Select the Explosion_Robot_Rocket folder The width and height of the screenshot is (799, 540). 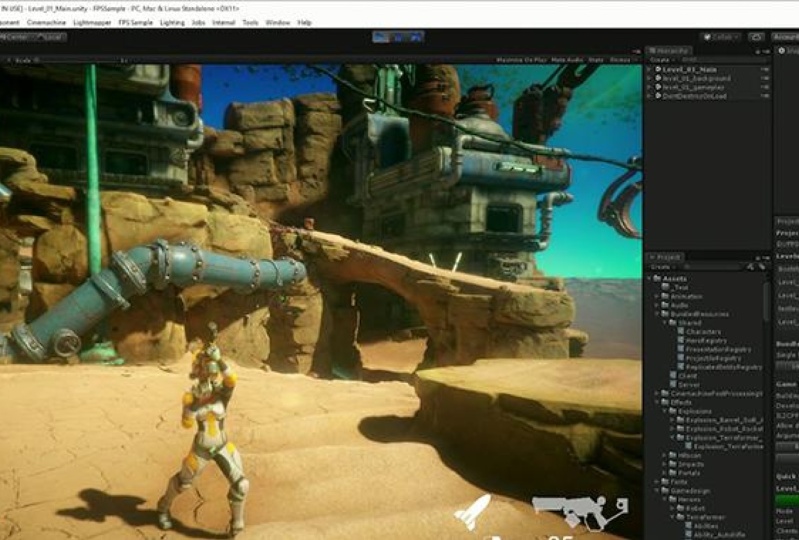click(x=720, y=429)
